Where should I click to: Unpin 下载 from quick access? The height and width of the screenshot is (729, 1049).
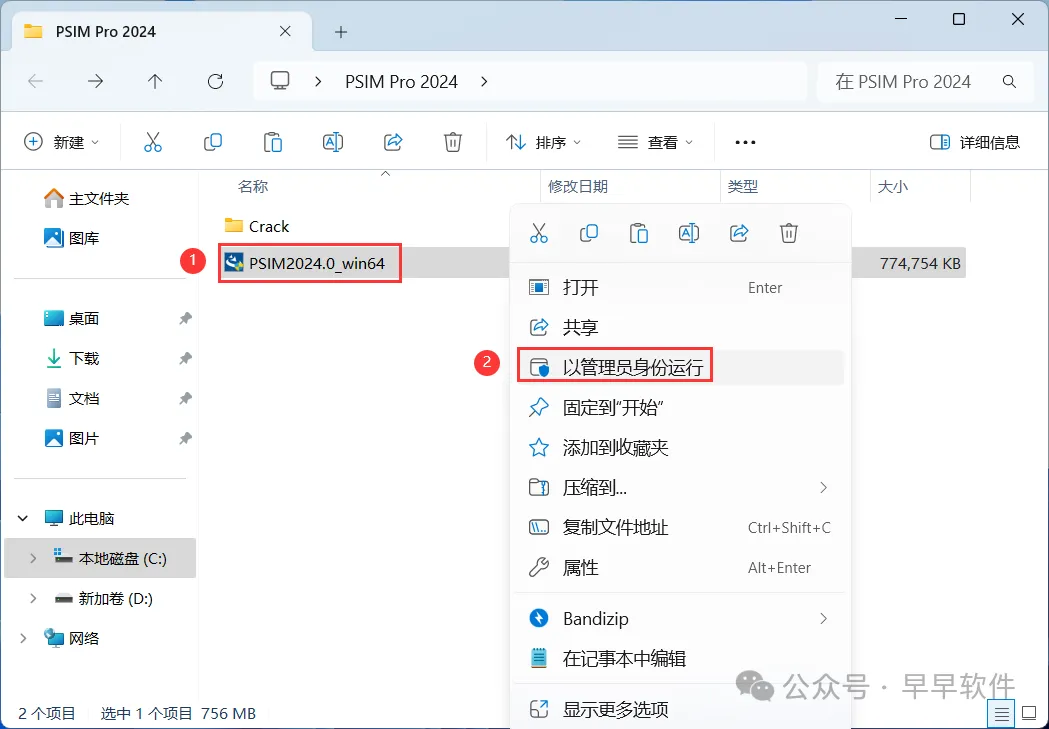185,358
